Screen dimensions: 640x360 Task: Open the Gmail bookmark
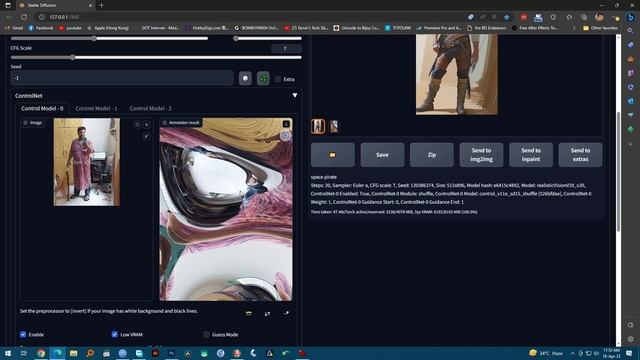pyautogui.click(x=14, y=28)
